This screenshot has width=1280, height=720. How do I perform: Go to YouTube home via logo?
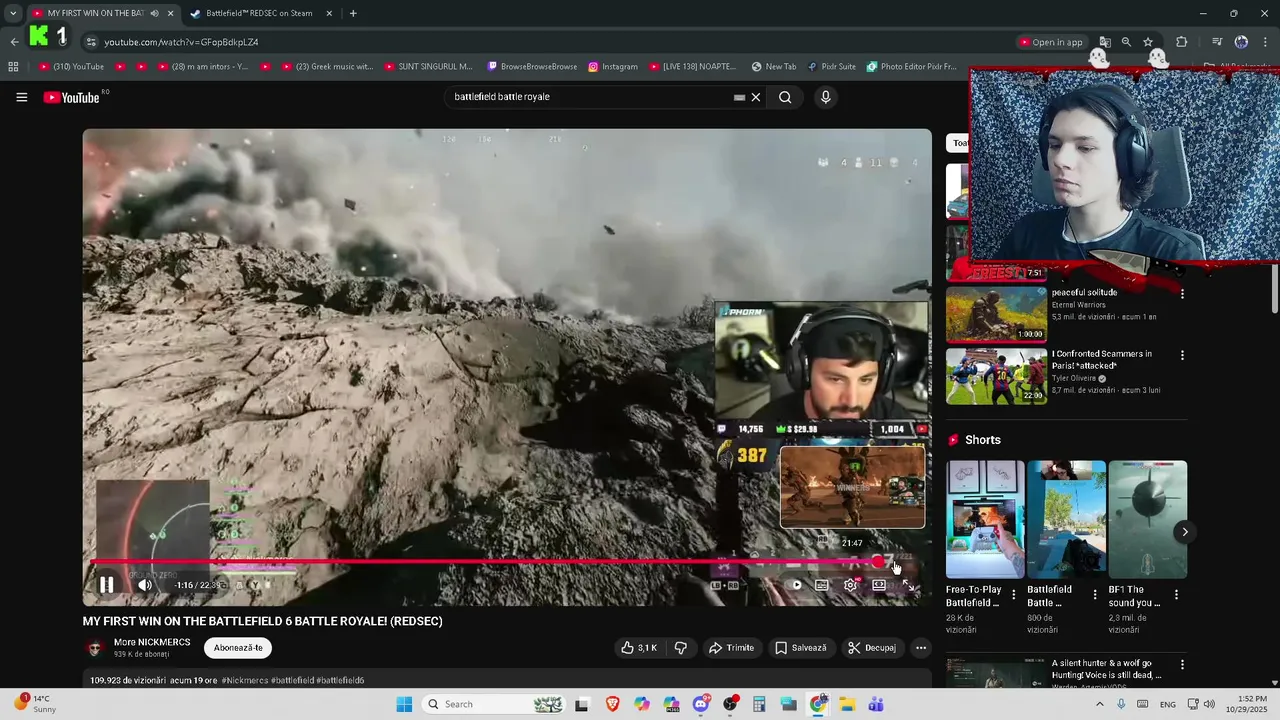tap(72, 97)
